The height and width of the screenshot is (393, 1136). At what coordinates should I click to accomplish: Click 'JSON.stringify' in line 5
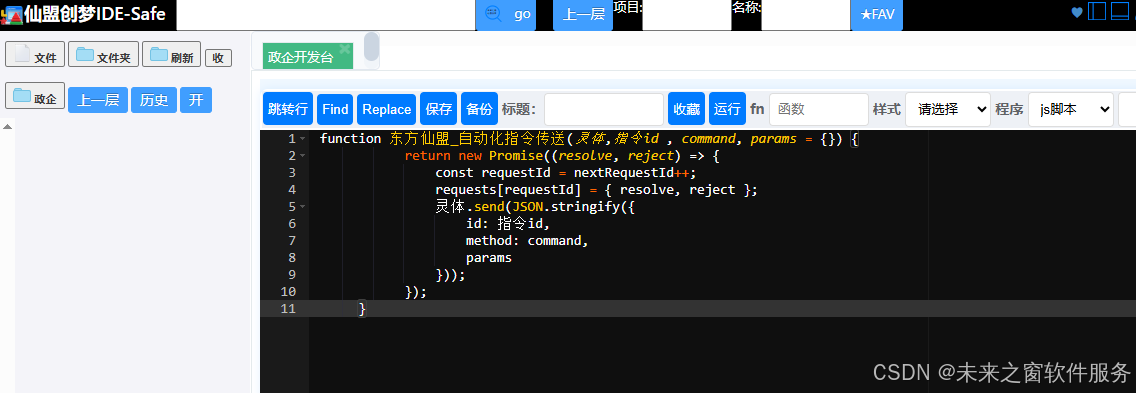pos(566,207)
